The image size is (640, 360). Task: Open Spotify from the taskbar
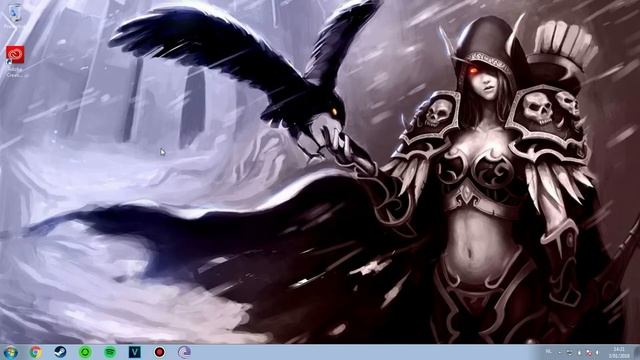[110, 352]
